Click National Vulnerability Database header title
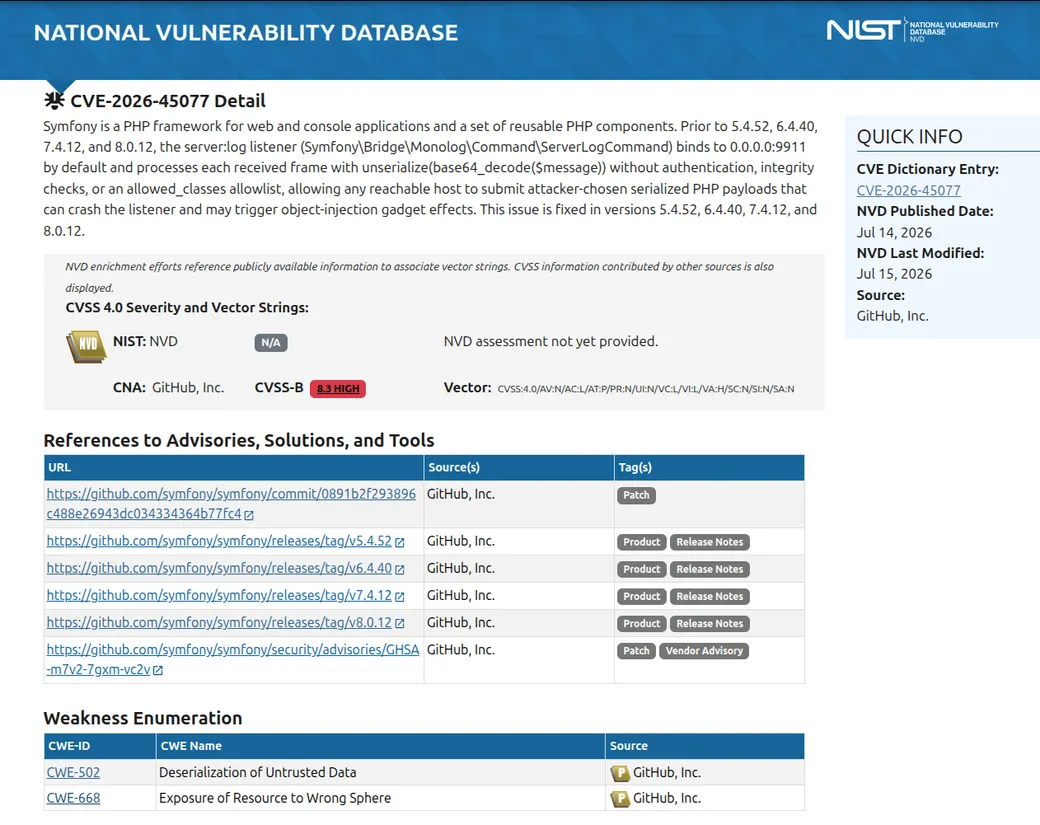This screenshot has width=1040, height=825. tap(245, 32)
